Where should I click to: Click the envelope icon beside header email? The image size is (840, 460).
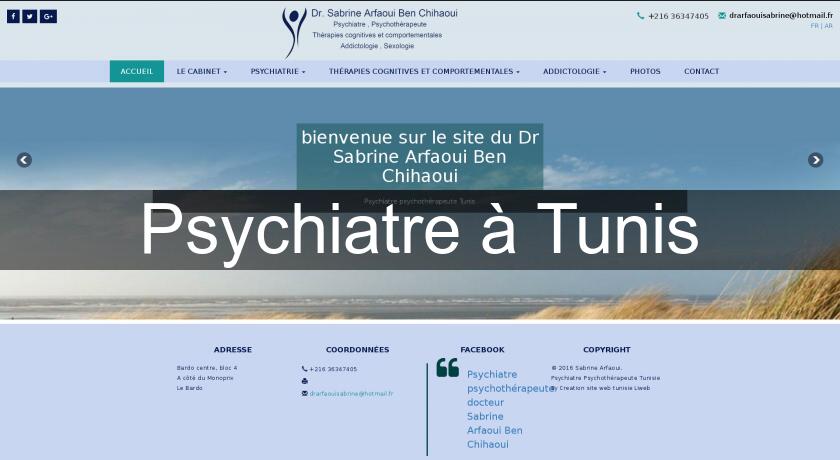722,16
